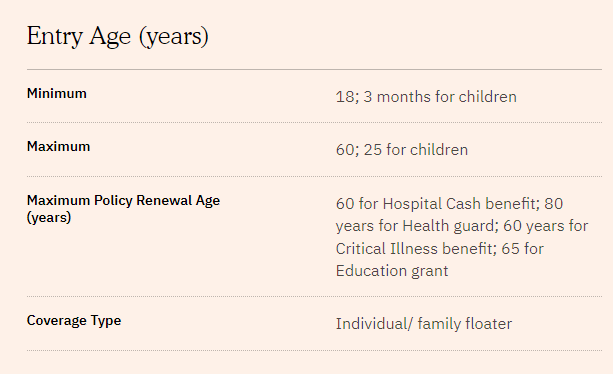Click the Education grant text
The height and width of the screenshot is (374, 613).
pyautogui.click(x=392, y=271)
